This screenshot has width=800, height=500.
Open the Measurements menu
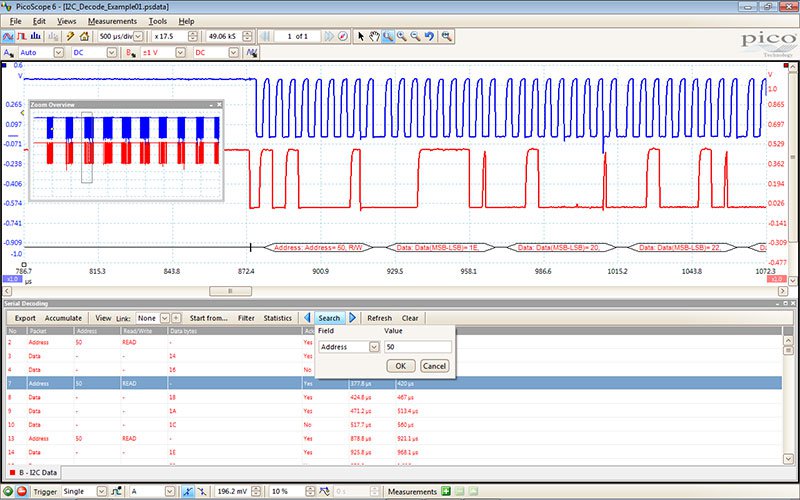point(112,20)
